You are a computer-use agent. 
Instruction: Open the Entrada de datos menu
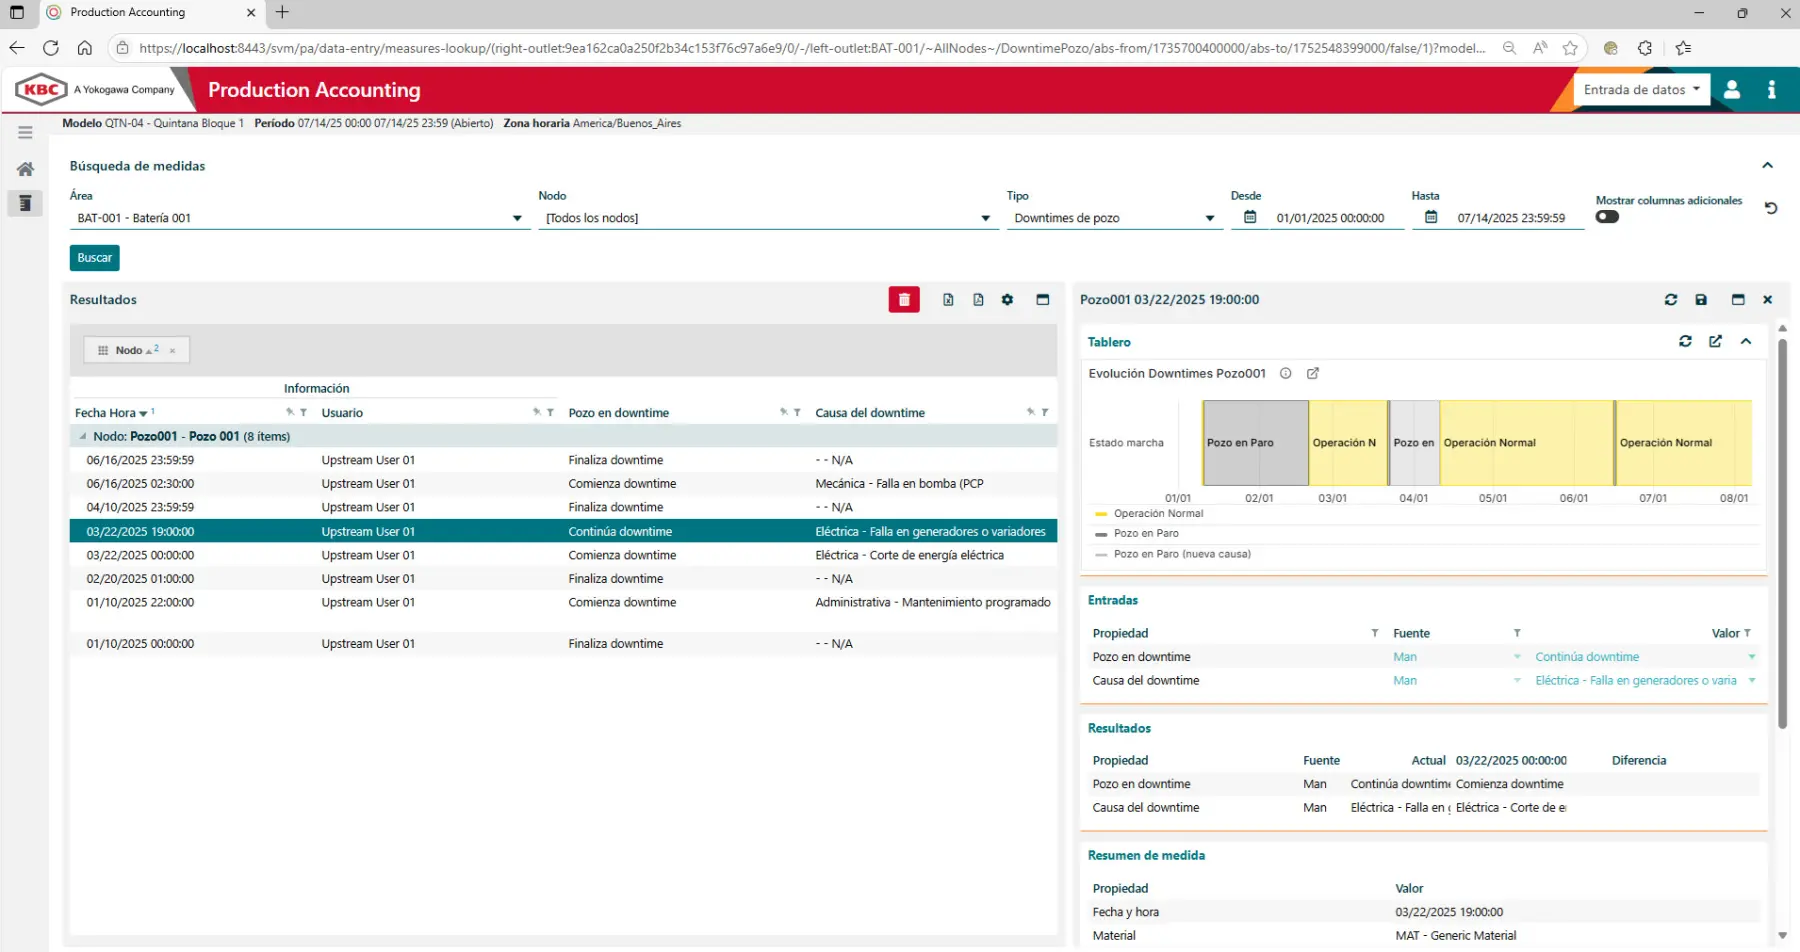pyautogui.click(x=1641, y=90)
